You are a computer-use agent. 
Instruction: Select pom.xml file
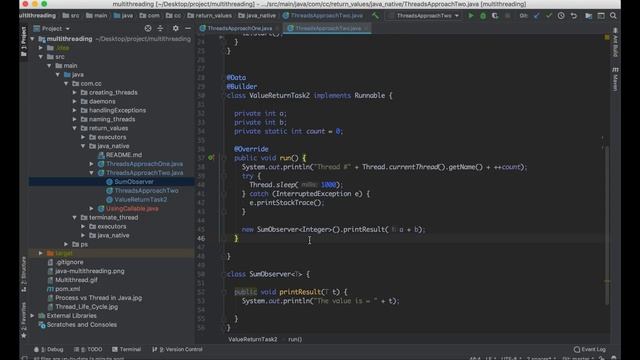(67, 289)
